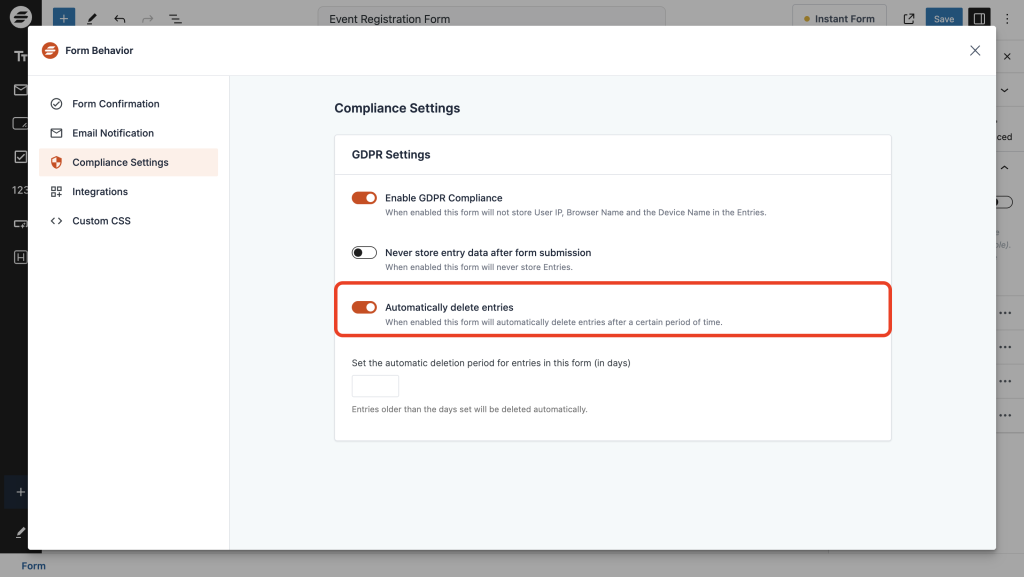Open the block inserter with the plus icon

(63, 17)
